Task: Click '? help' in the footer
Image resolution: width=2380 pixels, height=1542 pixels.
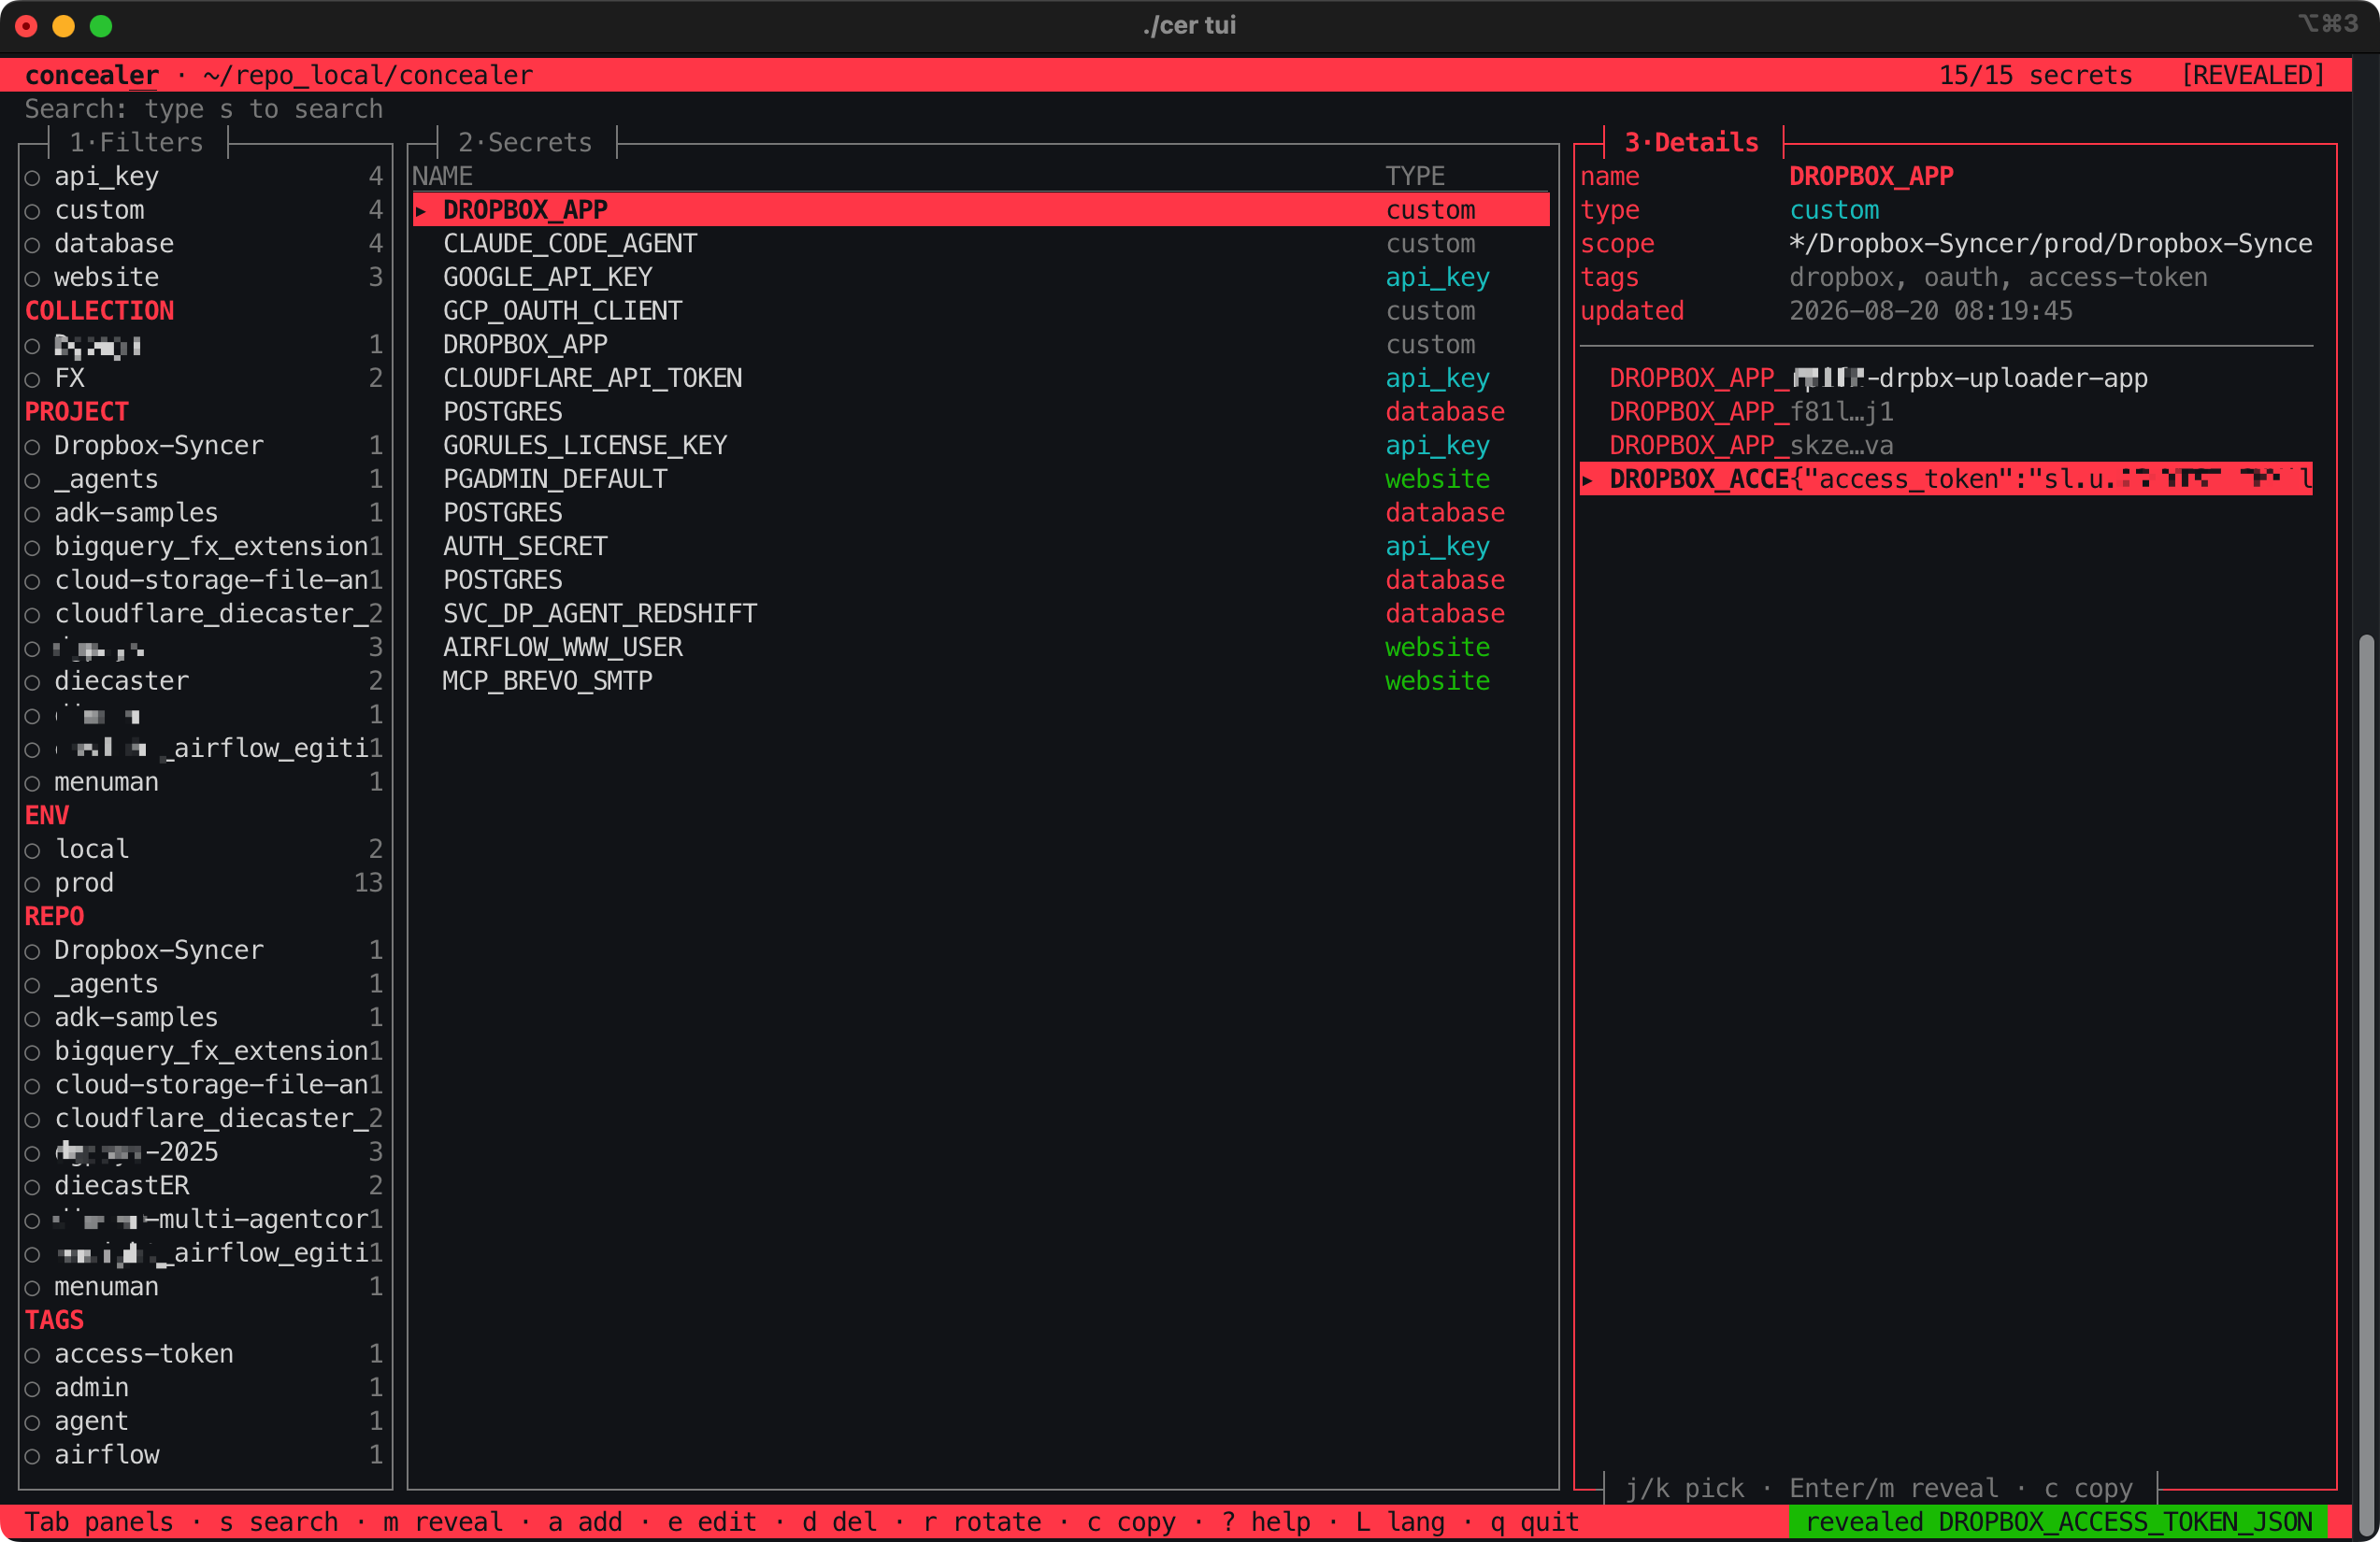Action: coord(1266,1522)
